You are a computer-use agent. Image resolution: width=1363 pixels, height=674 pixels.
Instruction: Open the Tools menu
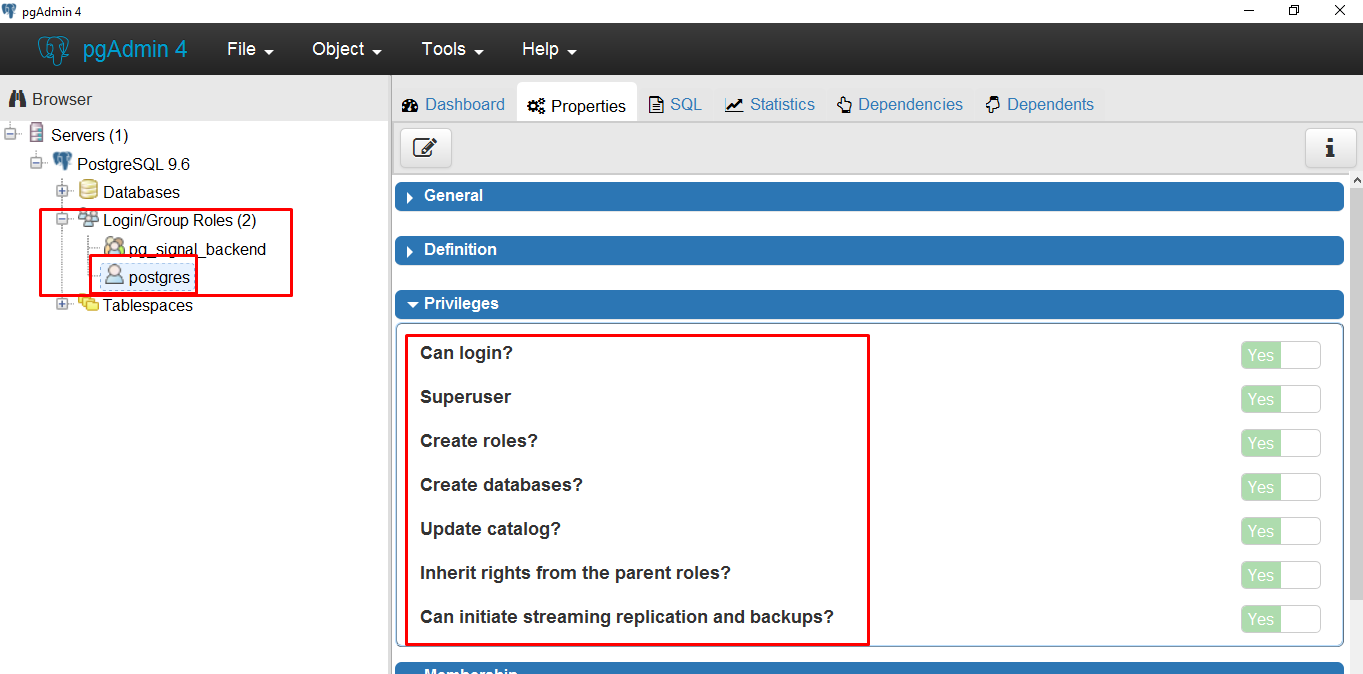452,49
